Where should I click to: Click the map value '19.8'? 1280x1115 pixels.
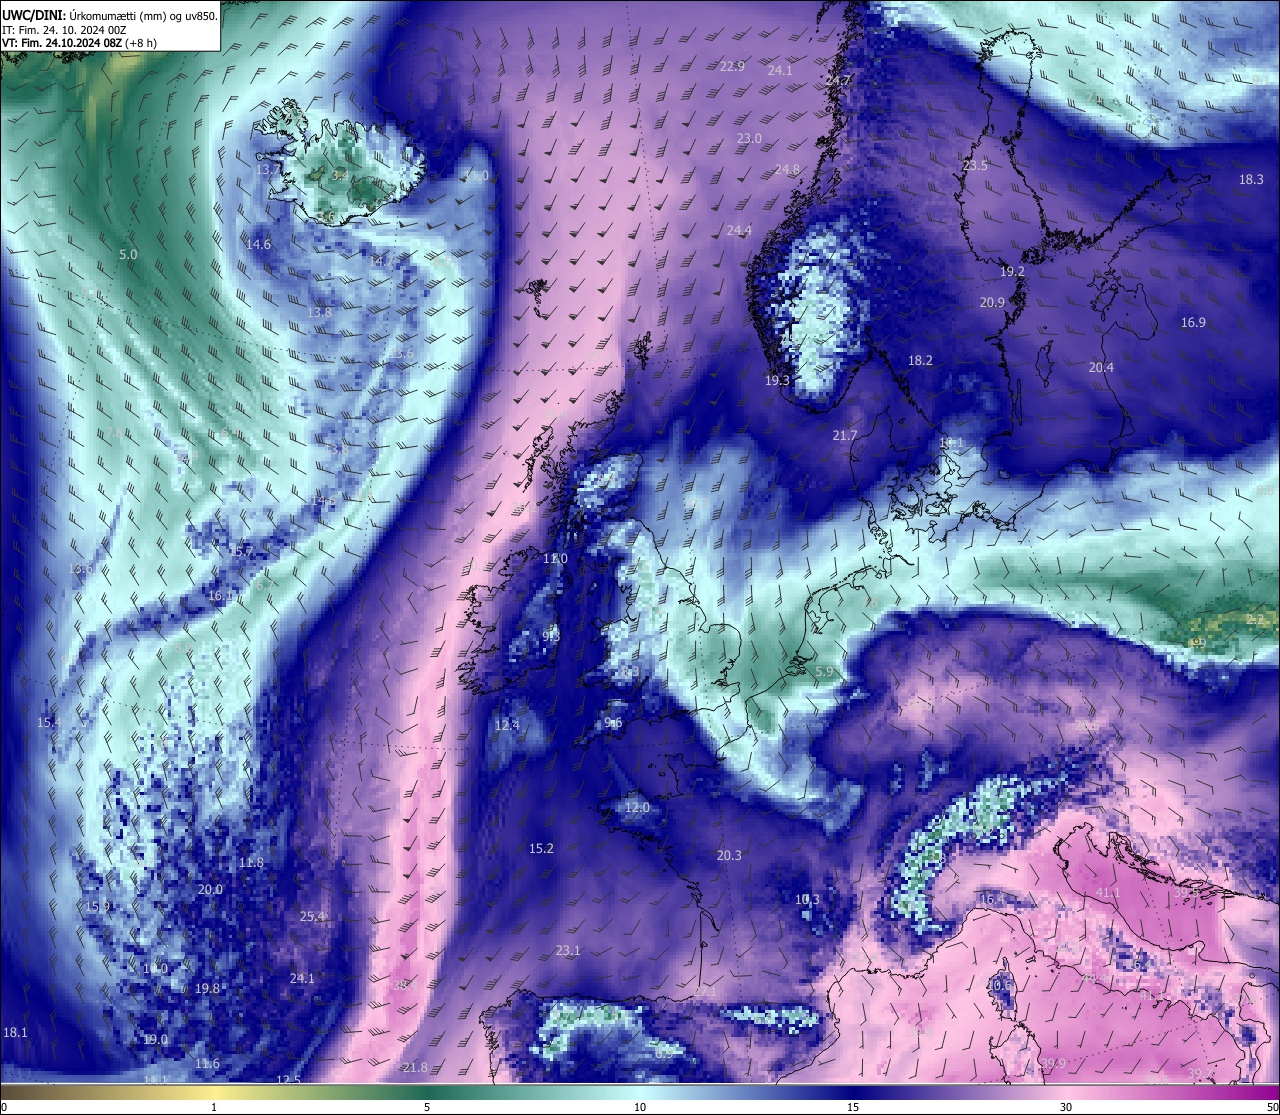coord(207,988)
